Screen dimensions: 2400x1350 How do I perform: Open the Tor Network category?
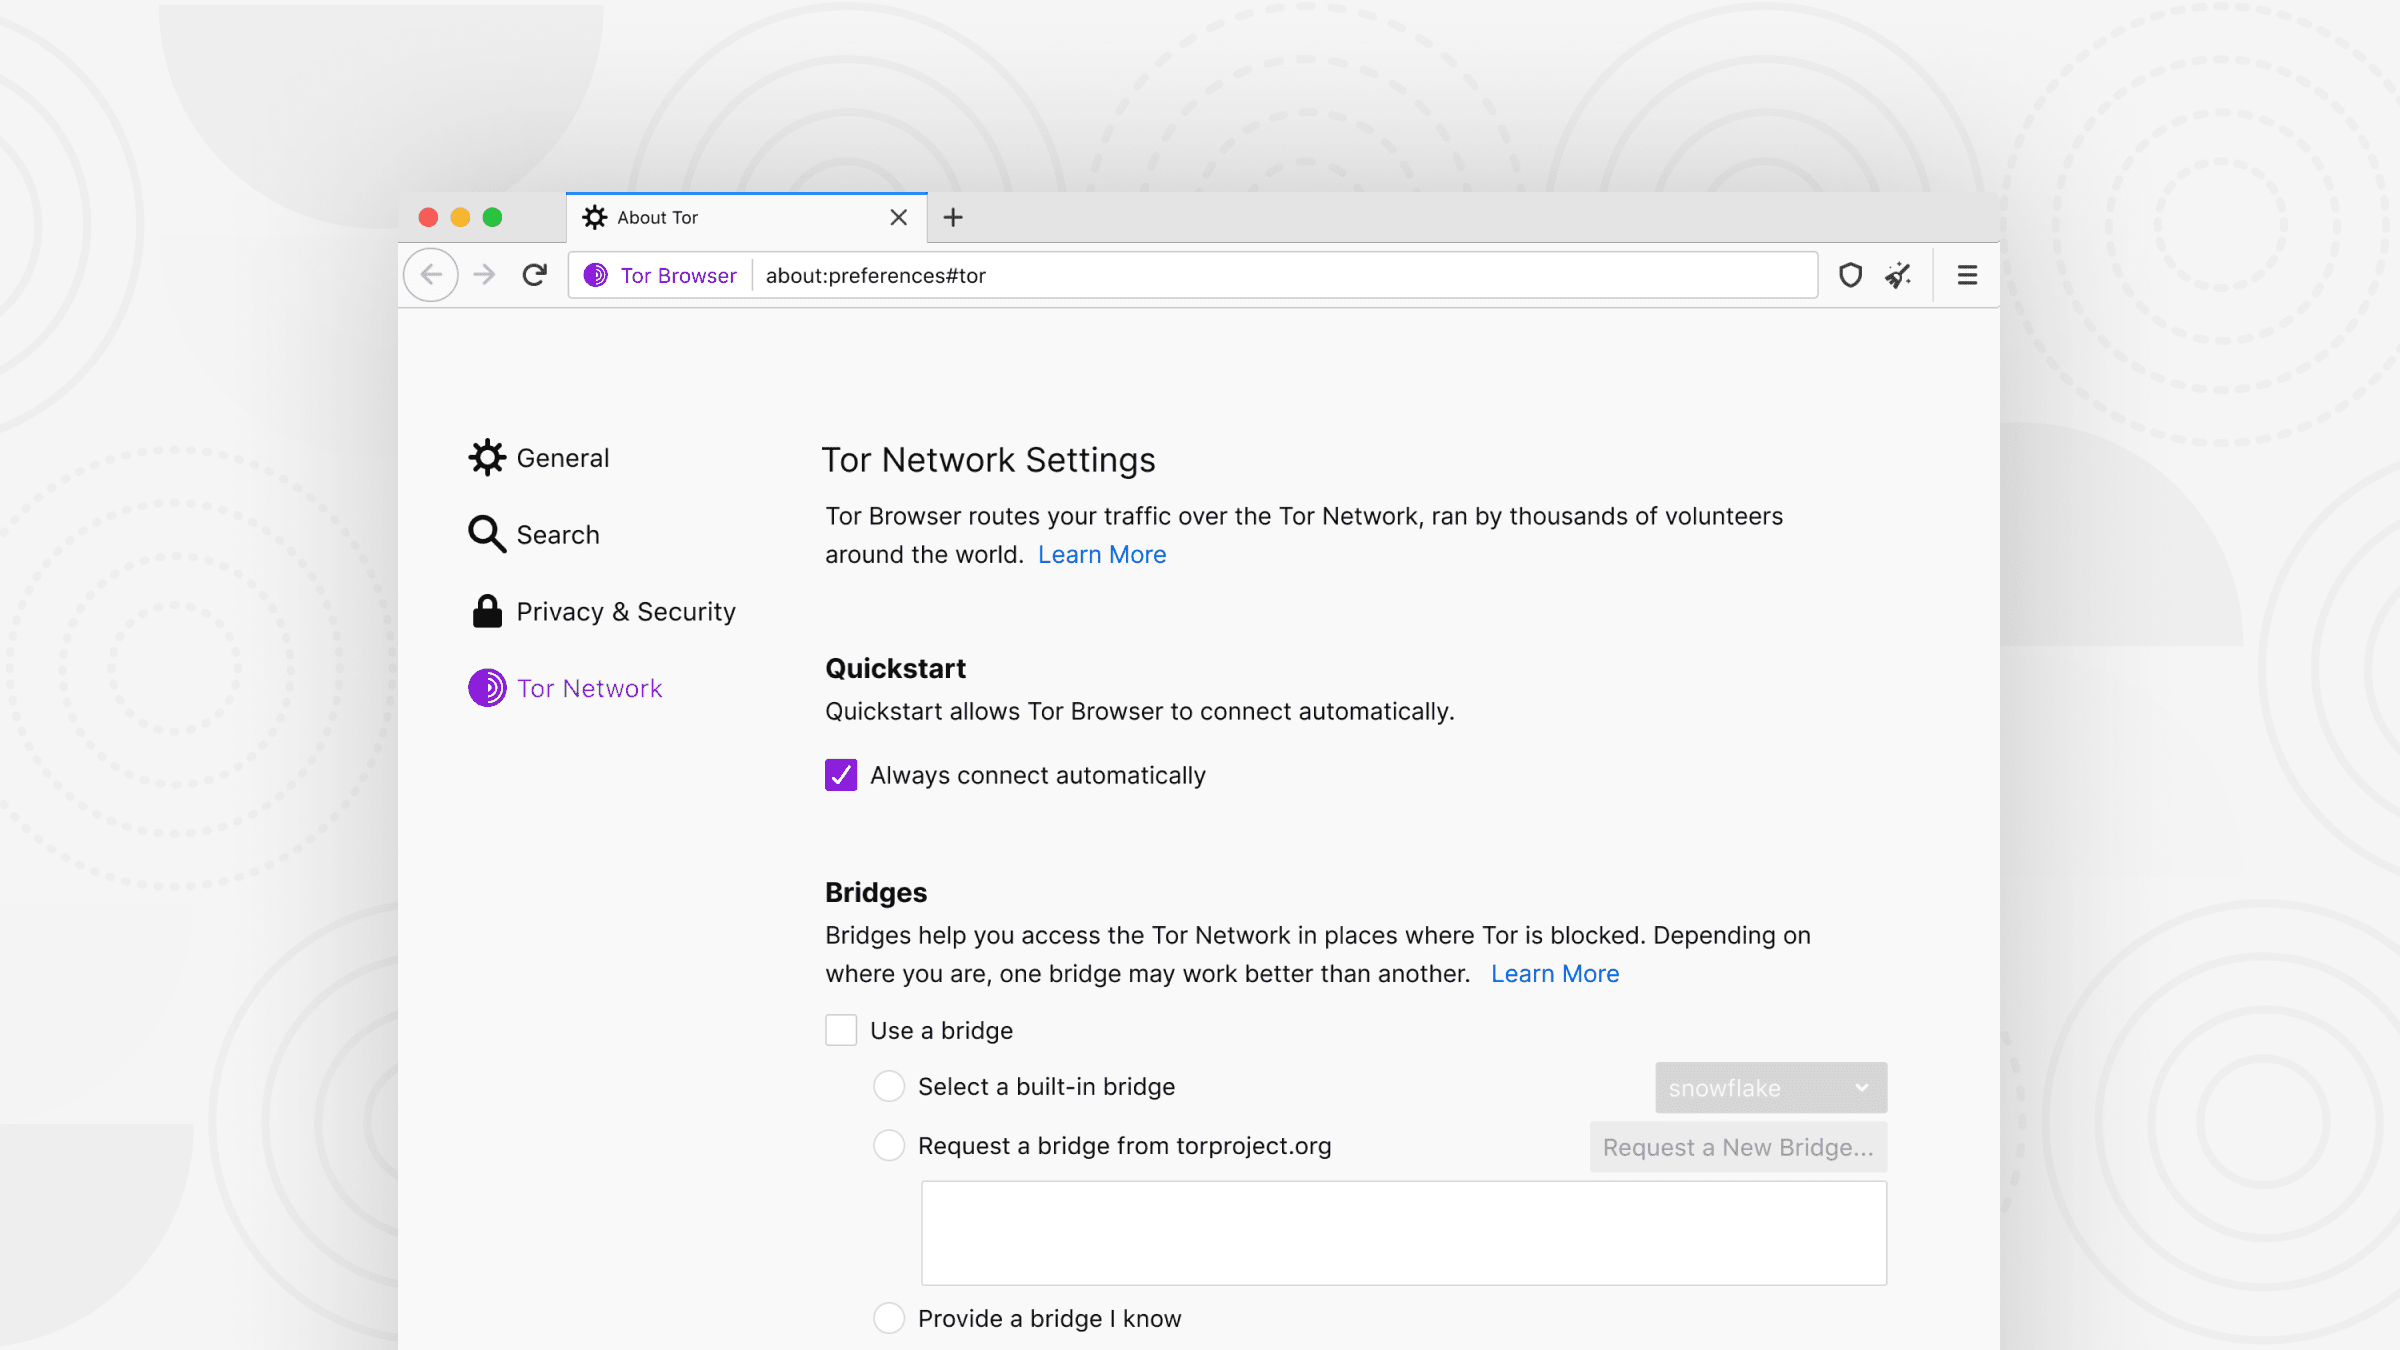click(565, 688)
